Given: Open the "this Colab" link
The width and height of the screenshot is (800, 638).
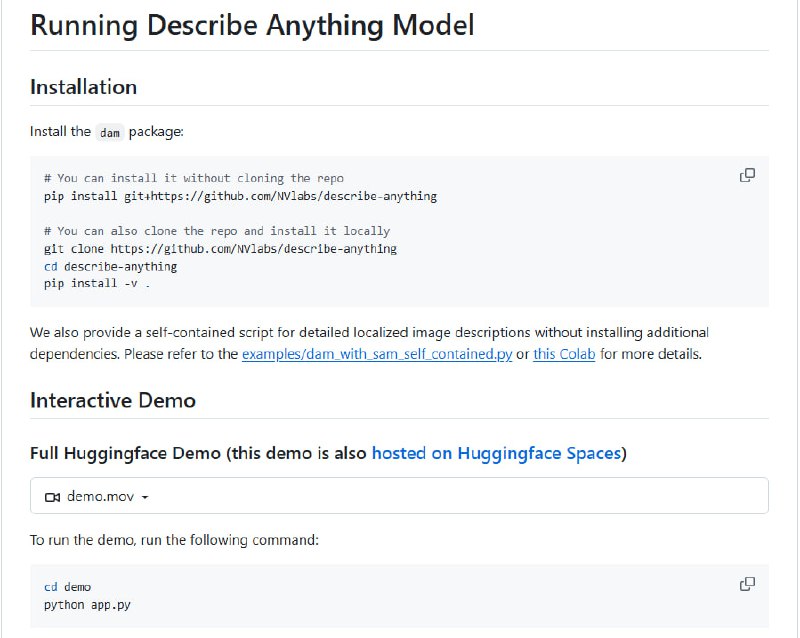Looking at the screenshot, I should 564,354.
